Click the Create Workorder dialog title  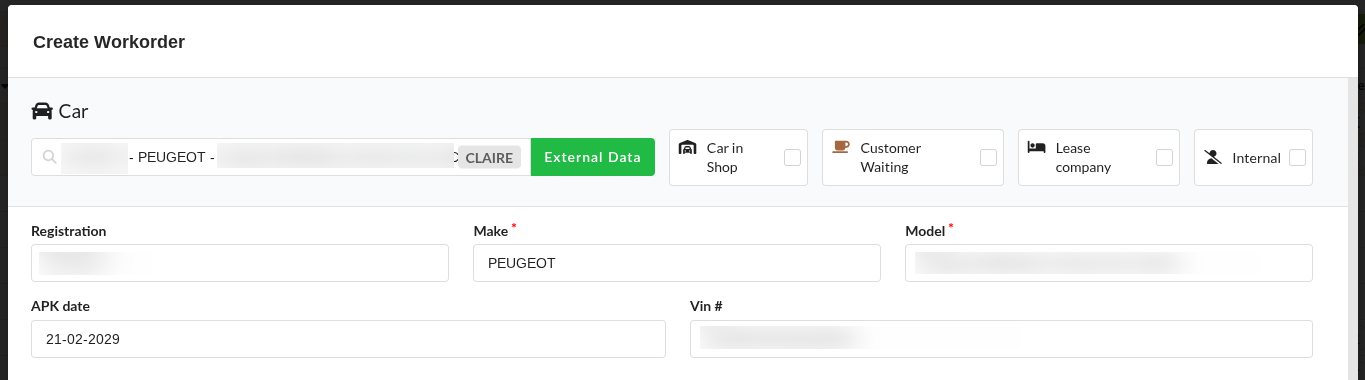click(x=109, y=42)
